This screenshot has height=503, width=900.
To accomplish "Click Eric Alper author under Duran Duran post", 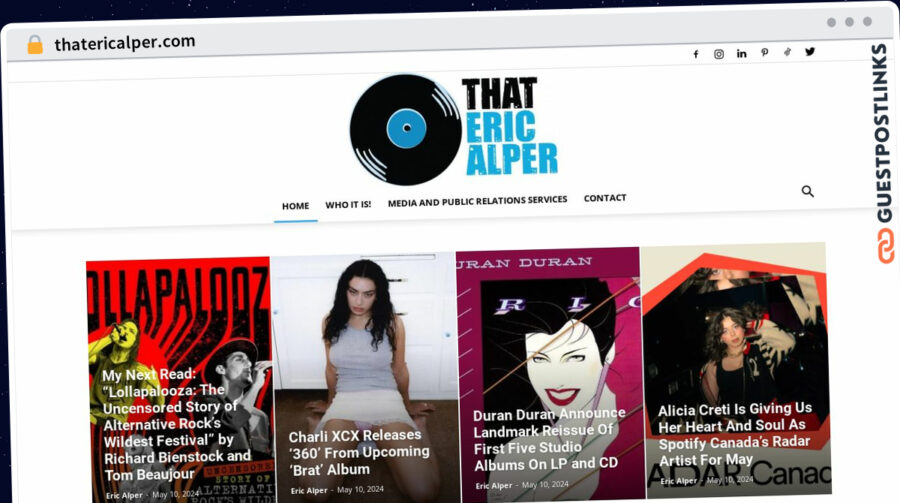I will point(494,486).
